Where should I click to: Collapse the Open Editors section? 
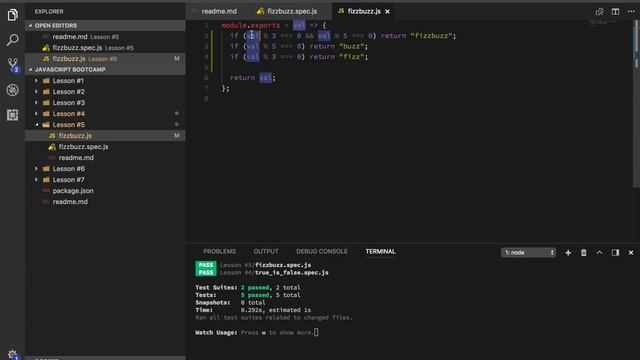point(105,25)
